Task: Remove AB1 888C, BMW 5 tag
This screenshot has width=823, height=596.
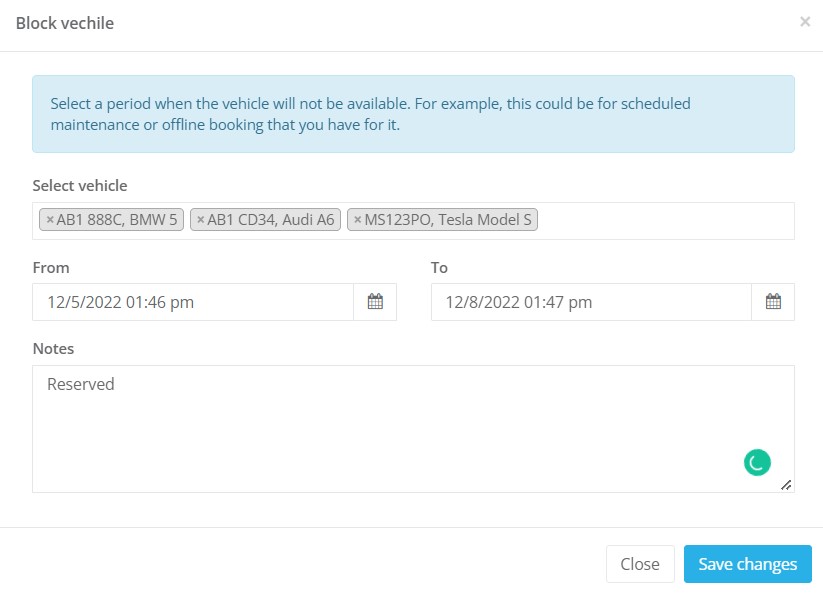Action: point(50,220)
